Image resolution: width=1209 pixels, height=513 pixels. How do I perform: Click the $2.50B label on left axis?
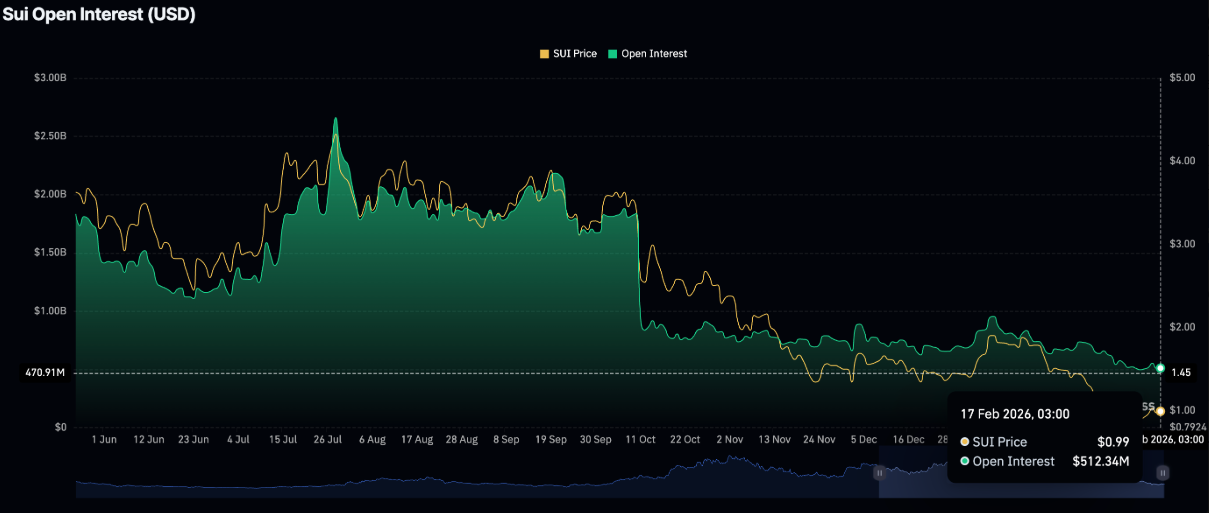pos(48,136)
